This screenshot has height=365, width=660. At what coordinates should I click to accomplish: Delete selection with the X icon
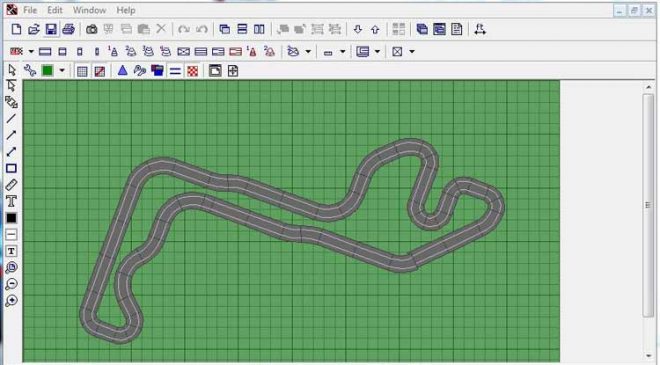[161, 29]
